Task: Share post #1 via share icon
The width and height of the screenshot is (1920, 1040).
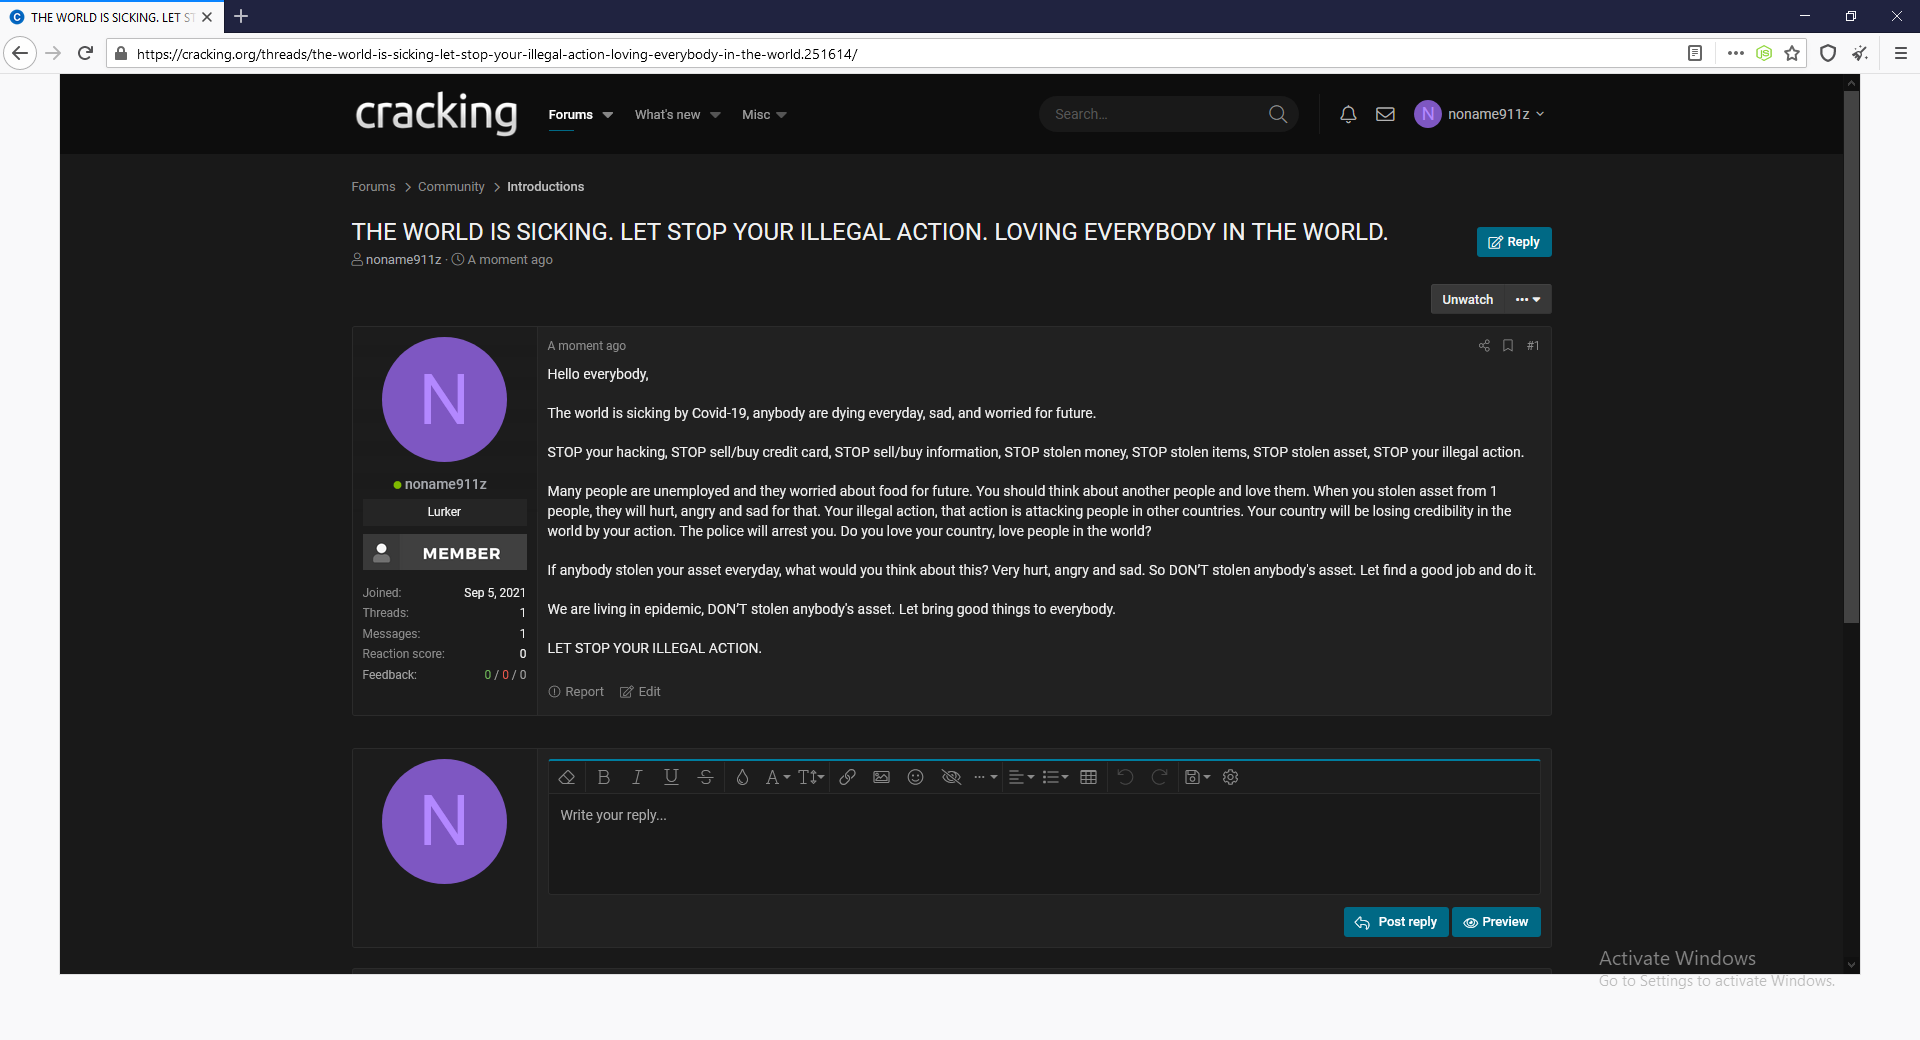Action: pos(1484,346)
